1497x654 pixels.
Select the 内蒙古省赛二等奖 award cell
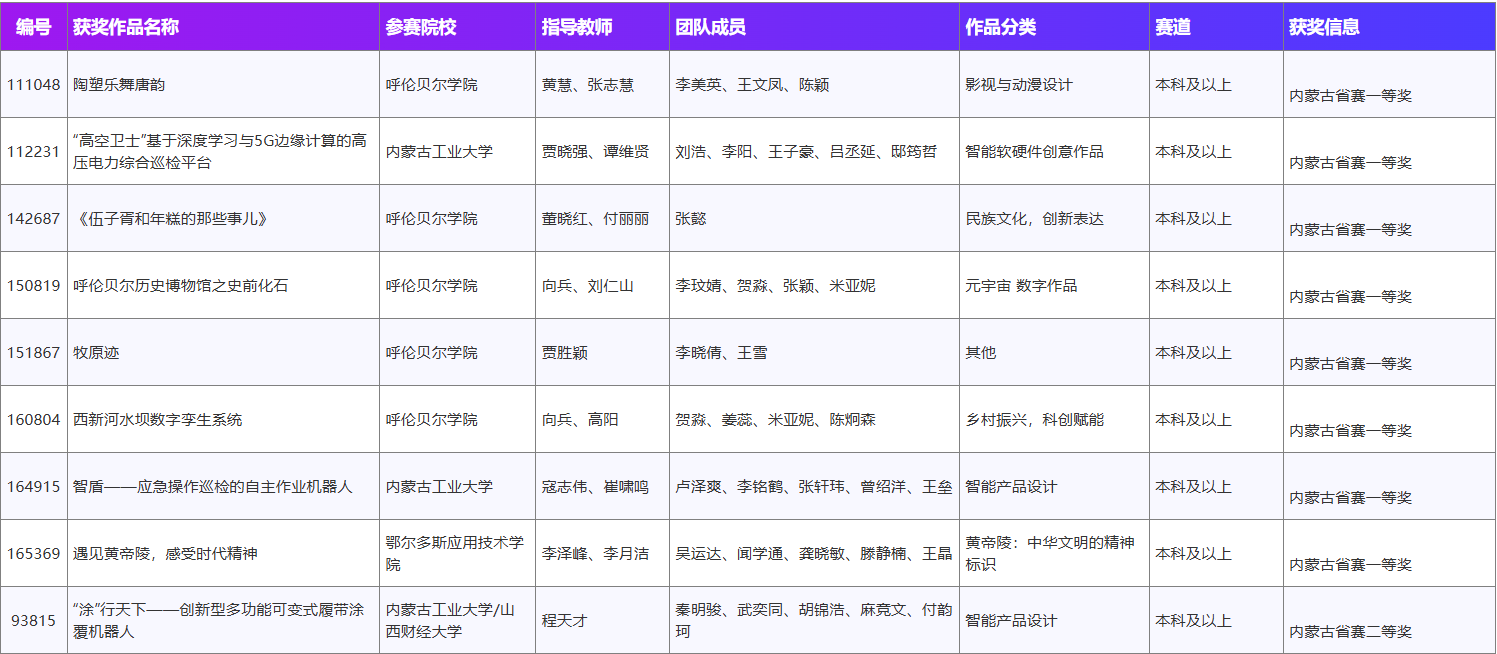coord(1350,631)
